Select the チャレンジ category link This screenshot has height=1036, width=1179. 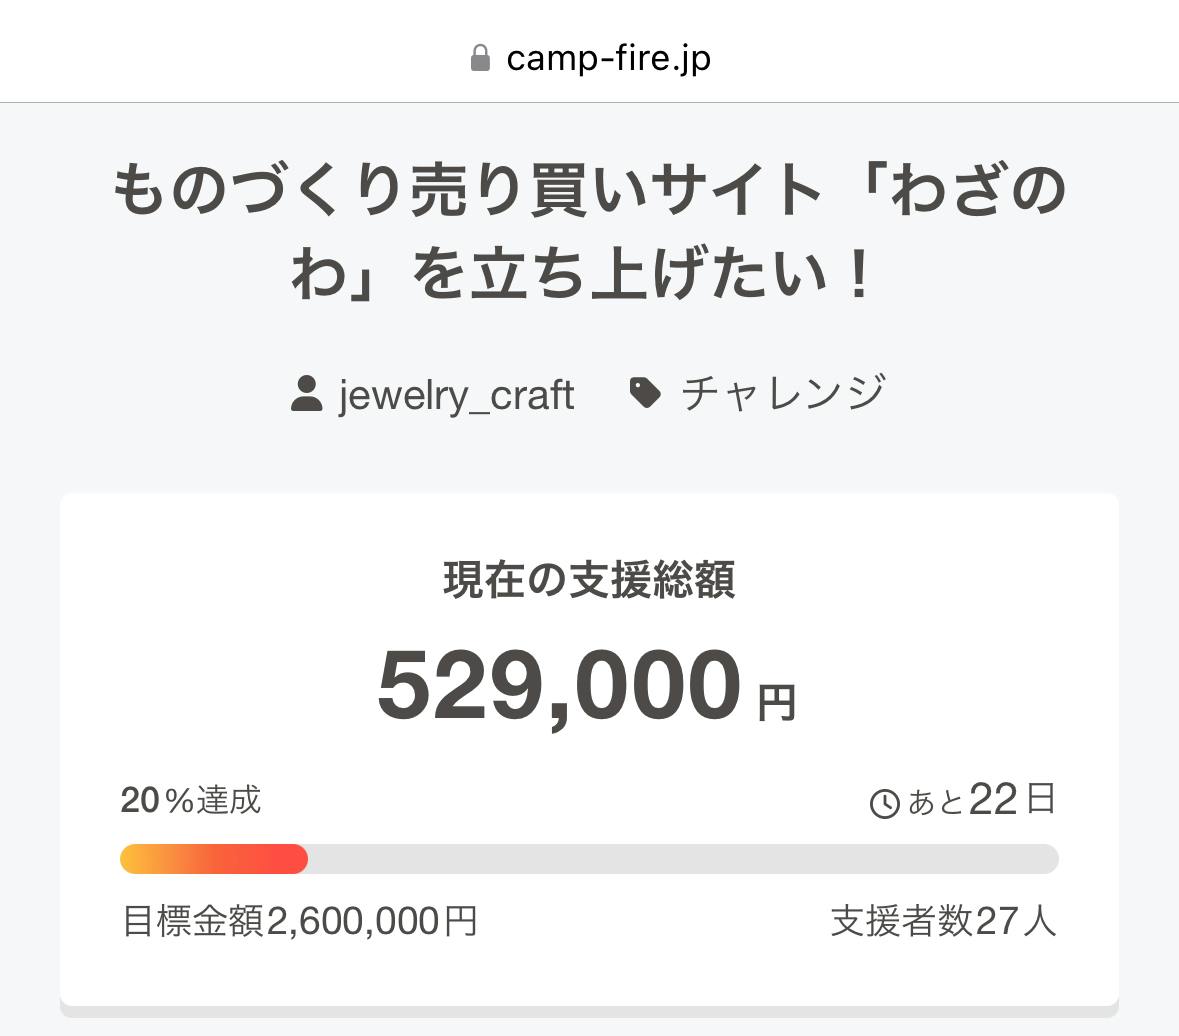click(x=783, y=393)
